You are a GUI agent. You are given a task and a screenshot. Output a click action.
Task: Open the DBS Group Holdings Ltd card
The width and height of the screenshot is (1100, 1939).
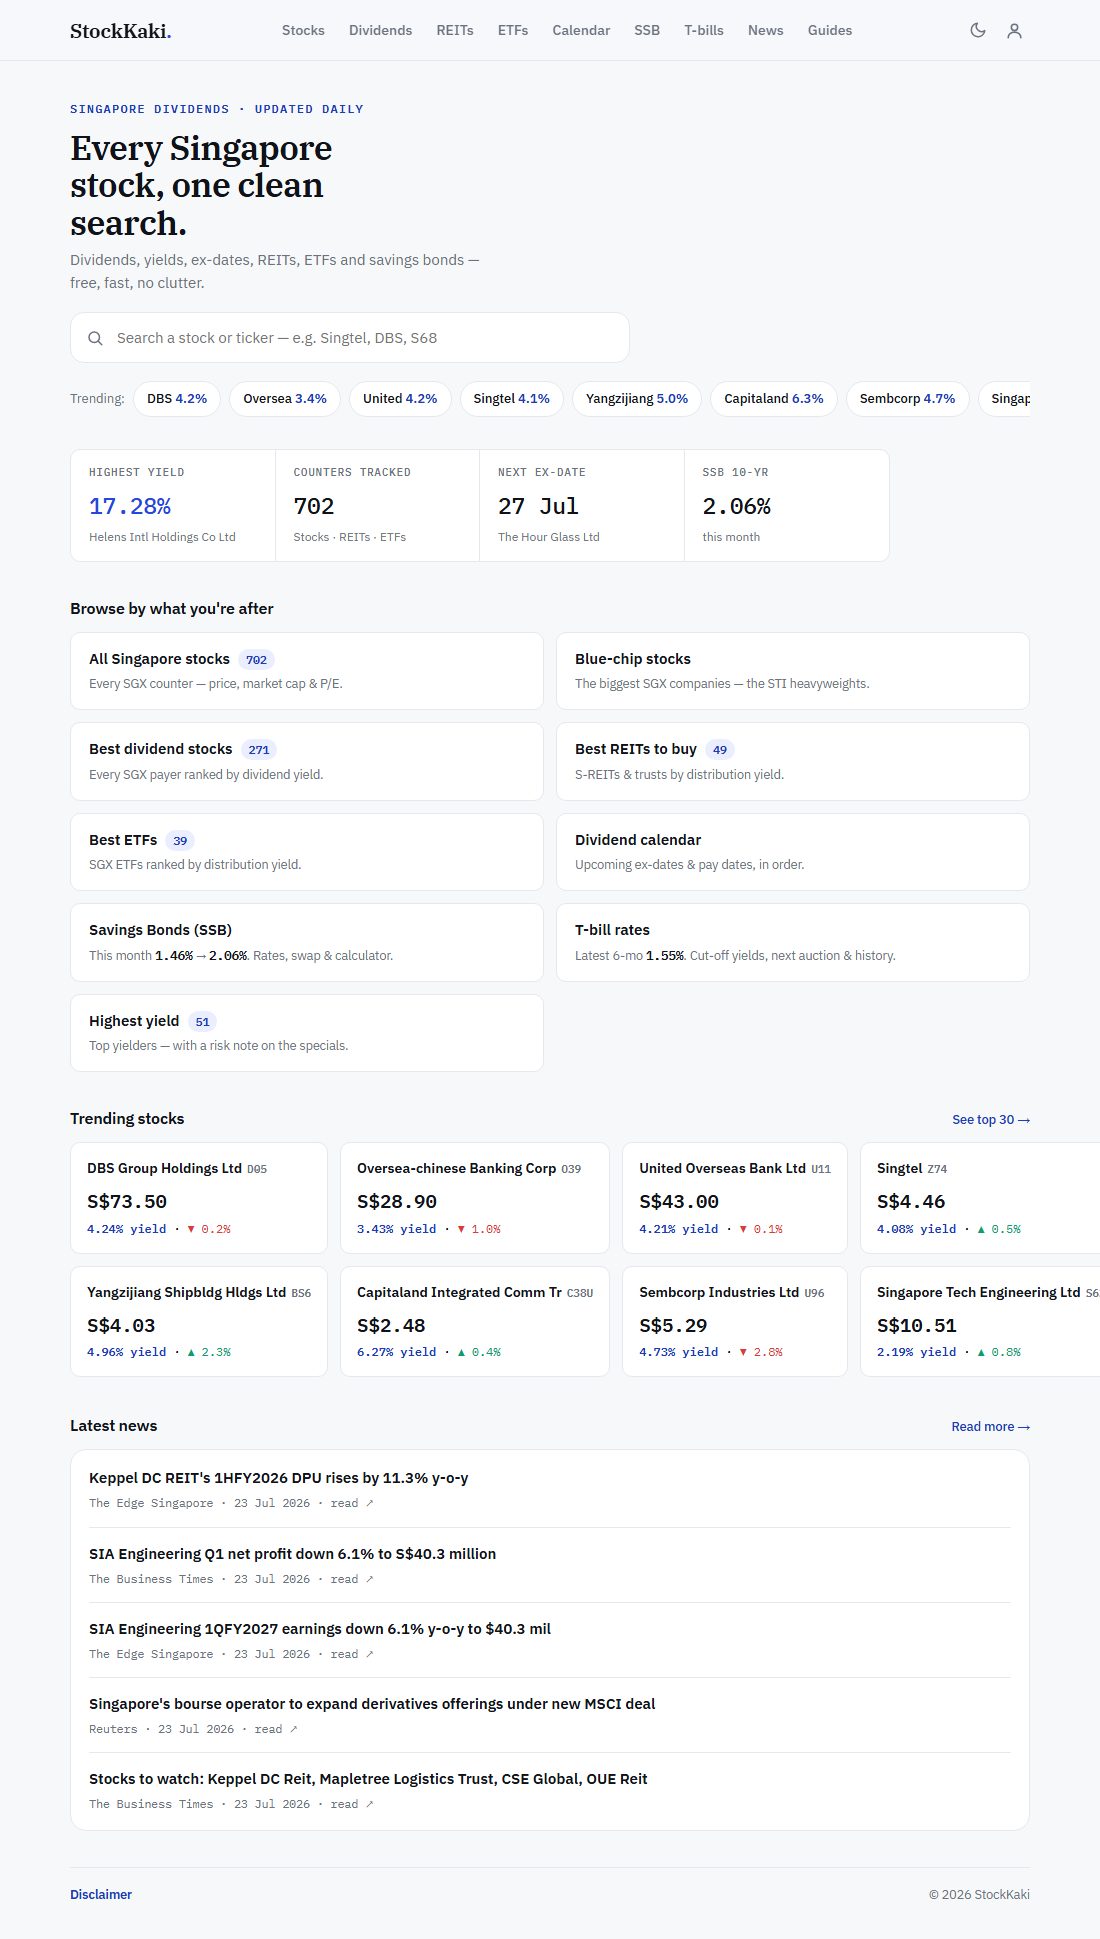[x=199, y=1198]
